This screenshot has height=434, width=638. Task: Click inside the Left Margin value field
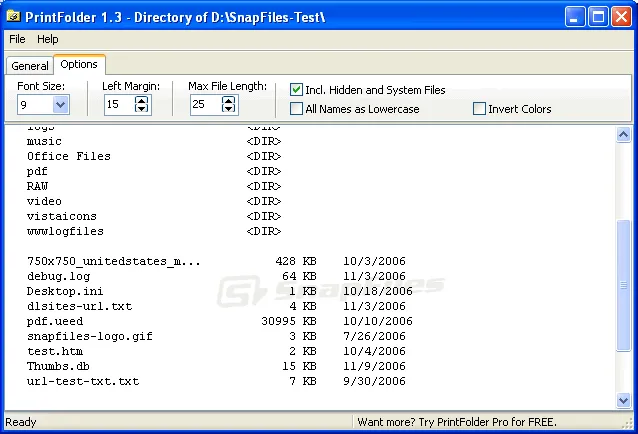pyautogui.click(x=119, y=105)
